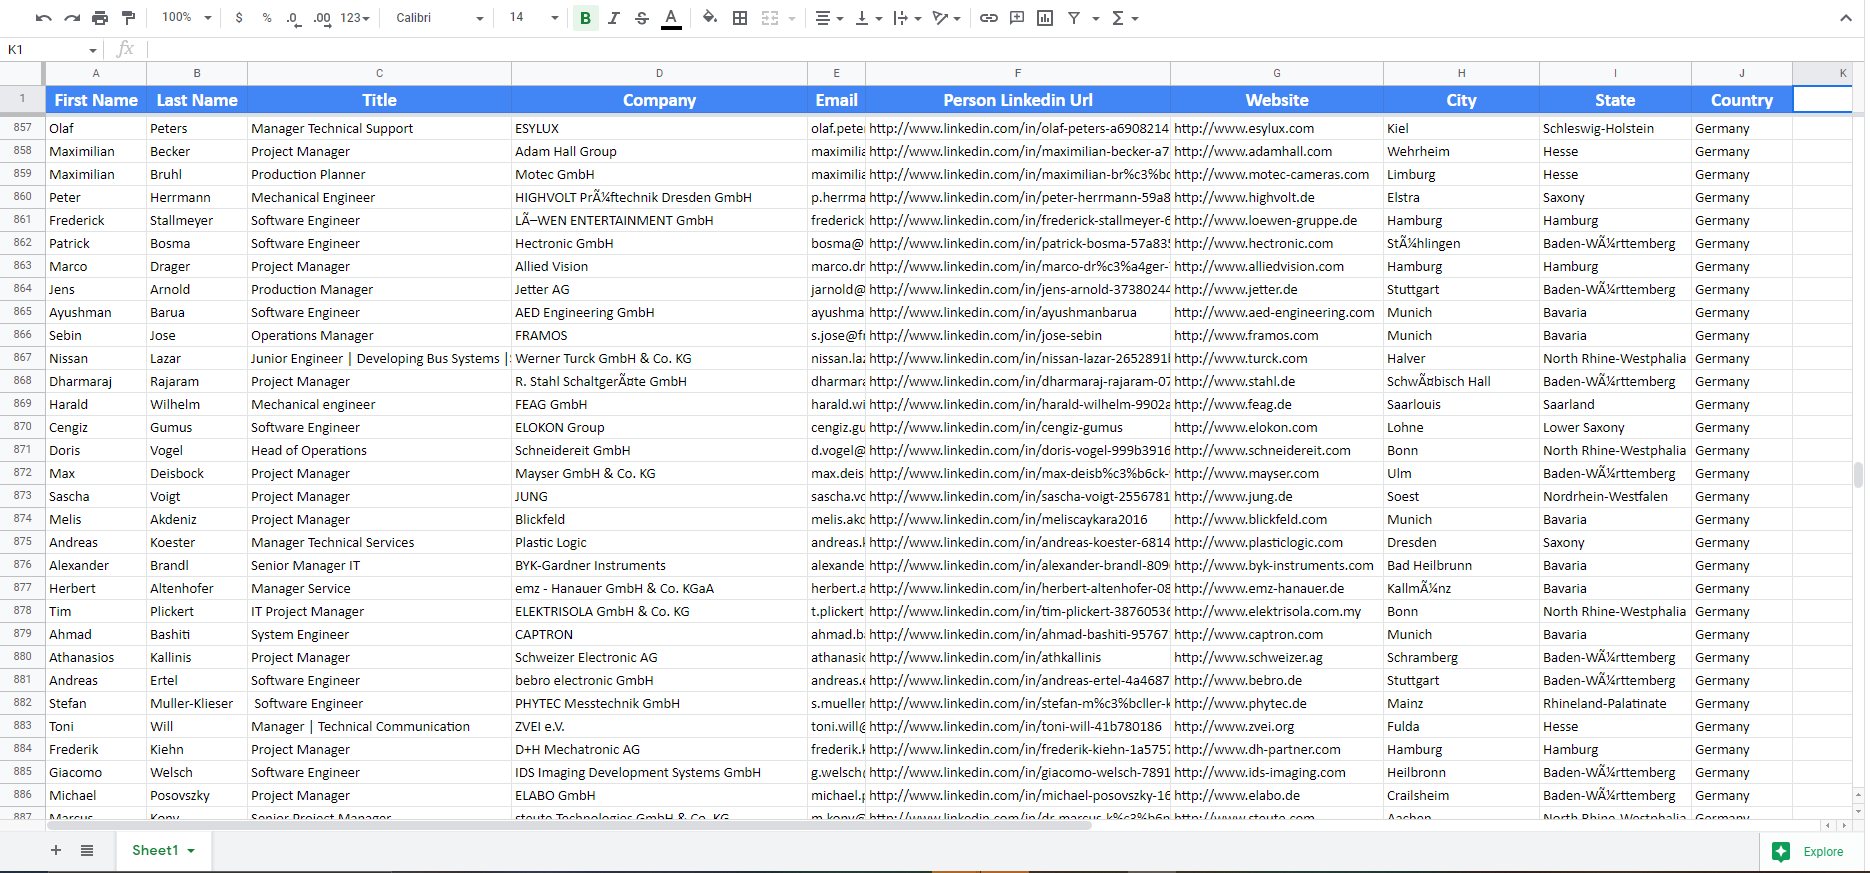Viewport: 1870px width, 873px height.
Task: Open the http://www.jetter.de link
Action: point(1236,289)
